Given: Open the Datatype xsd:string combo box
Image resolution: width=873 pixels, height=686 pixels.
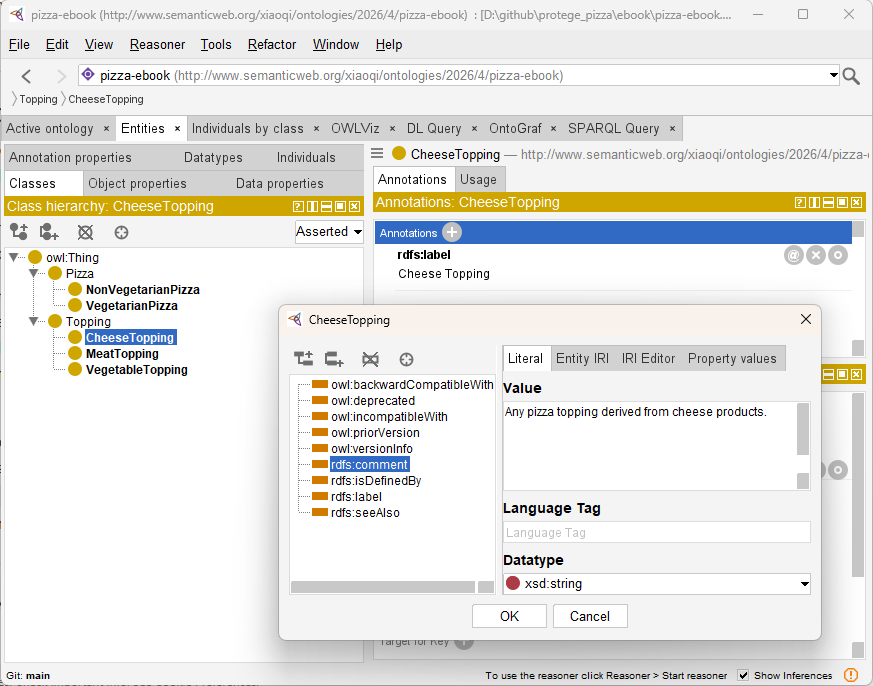Looking at the screenshot, I should coord(656,584).
